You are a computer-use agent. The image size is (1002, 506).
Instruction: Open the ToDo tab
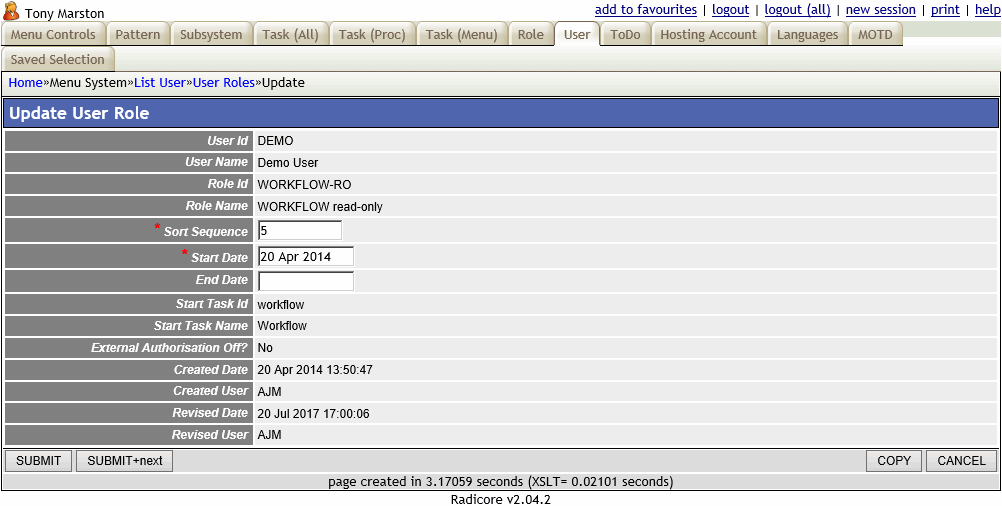click(625, 35)
